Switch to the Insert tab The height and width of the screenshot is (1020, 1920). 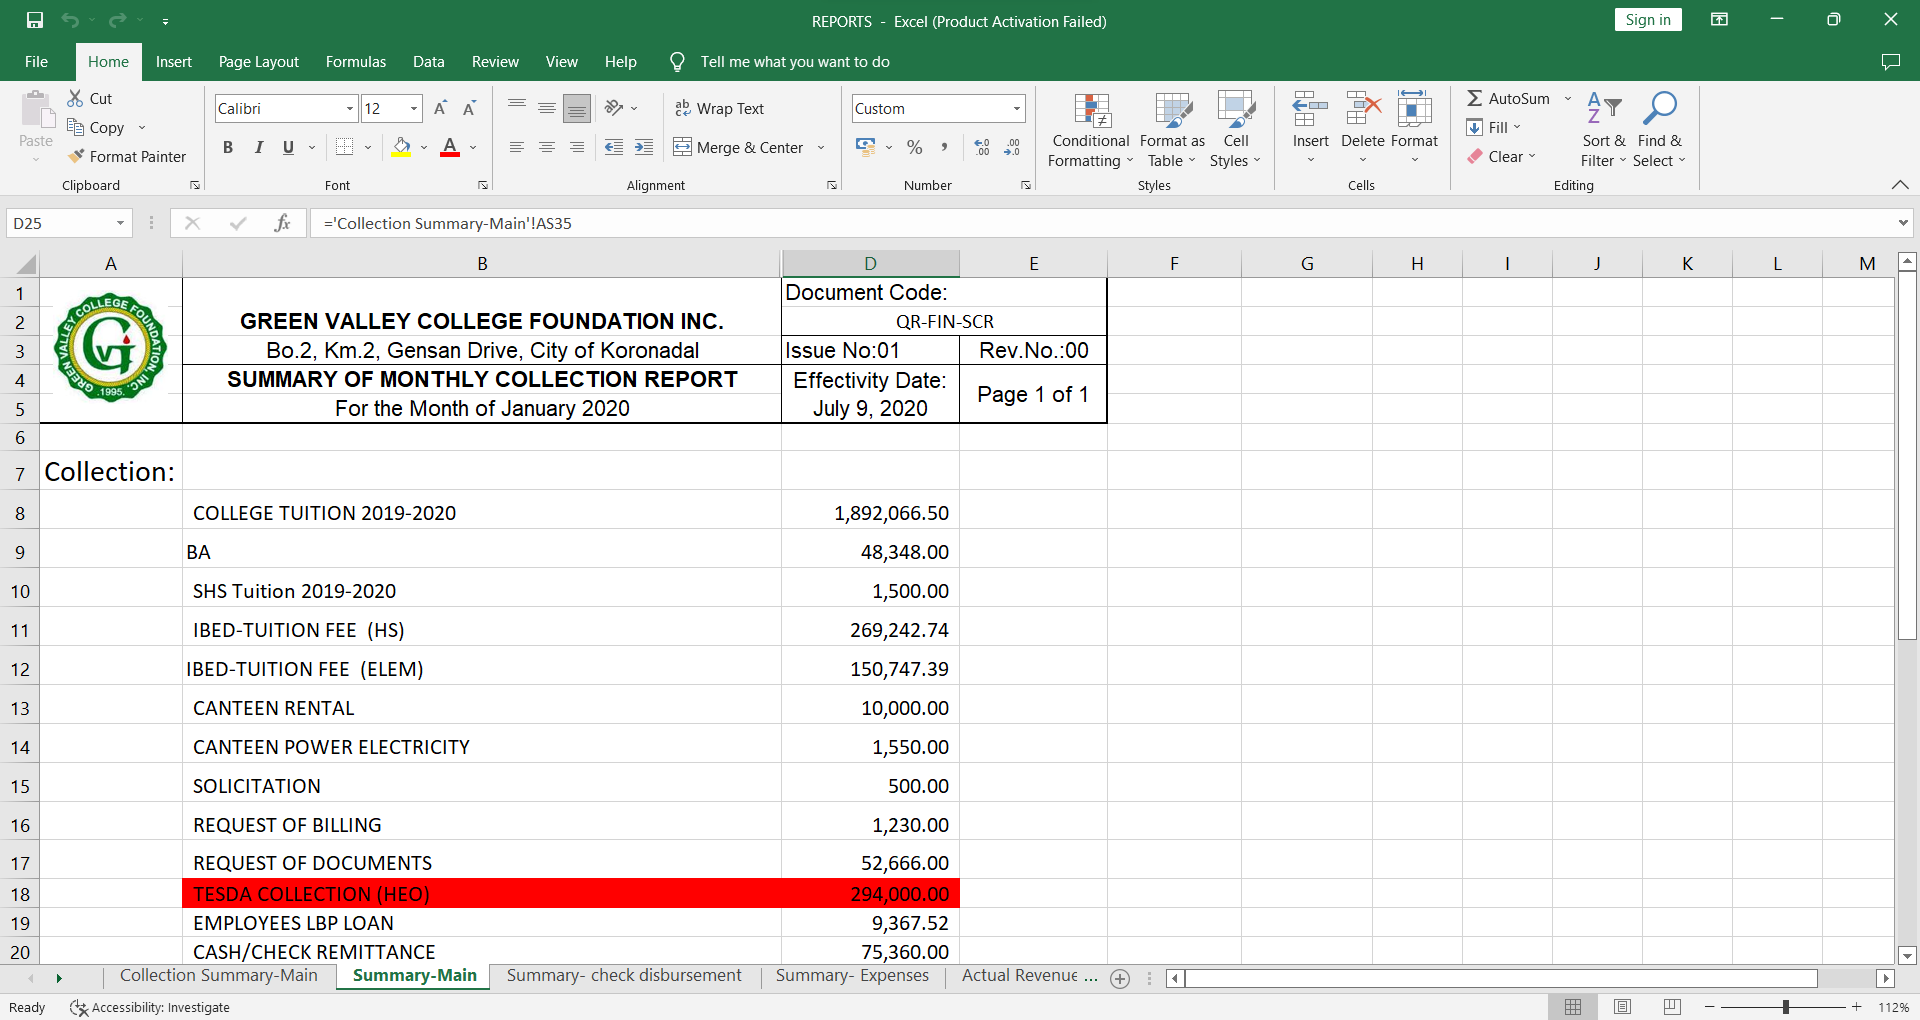tap(174, 62)
